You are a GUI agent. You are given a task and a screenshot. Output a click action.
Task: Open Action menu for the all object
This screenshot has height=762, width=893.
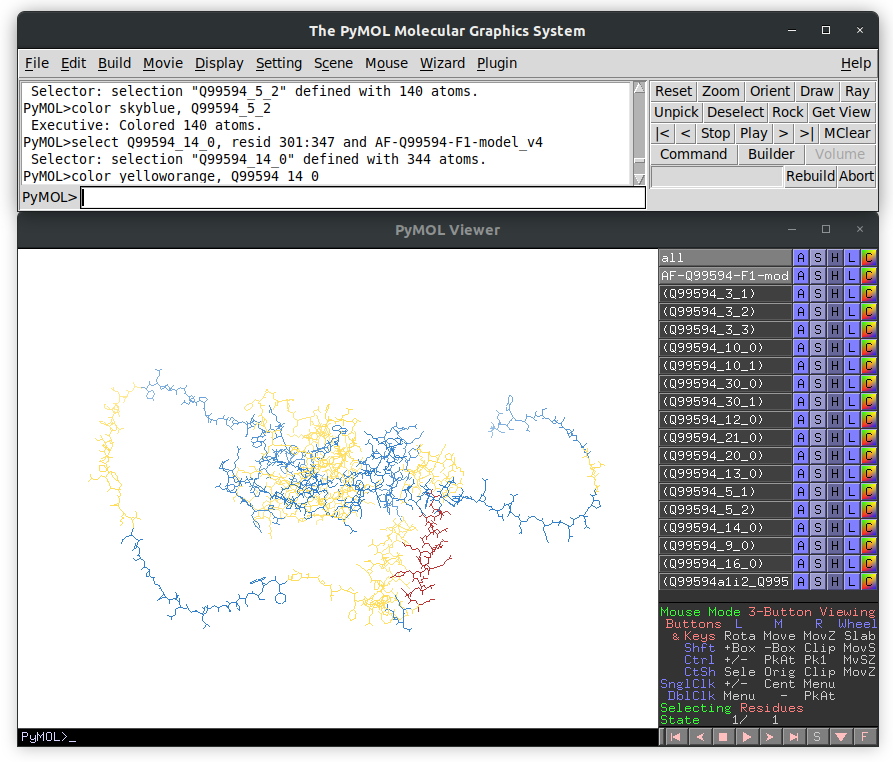(x=801, y=258)
